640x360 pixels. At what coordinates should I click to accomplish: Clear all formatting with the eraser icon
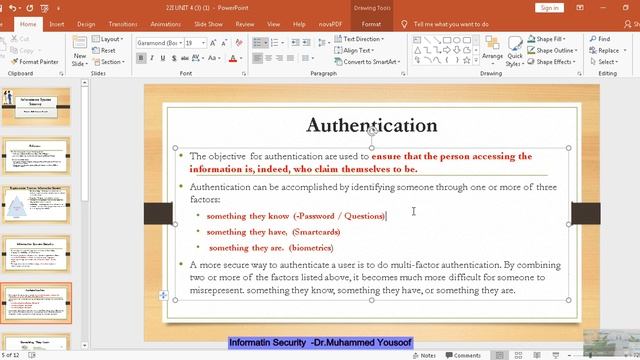pyautogui.click(x=239, y=43)
